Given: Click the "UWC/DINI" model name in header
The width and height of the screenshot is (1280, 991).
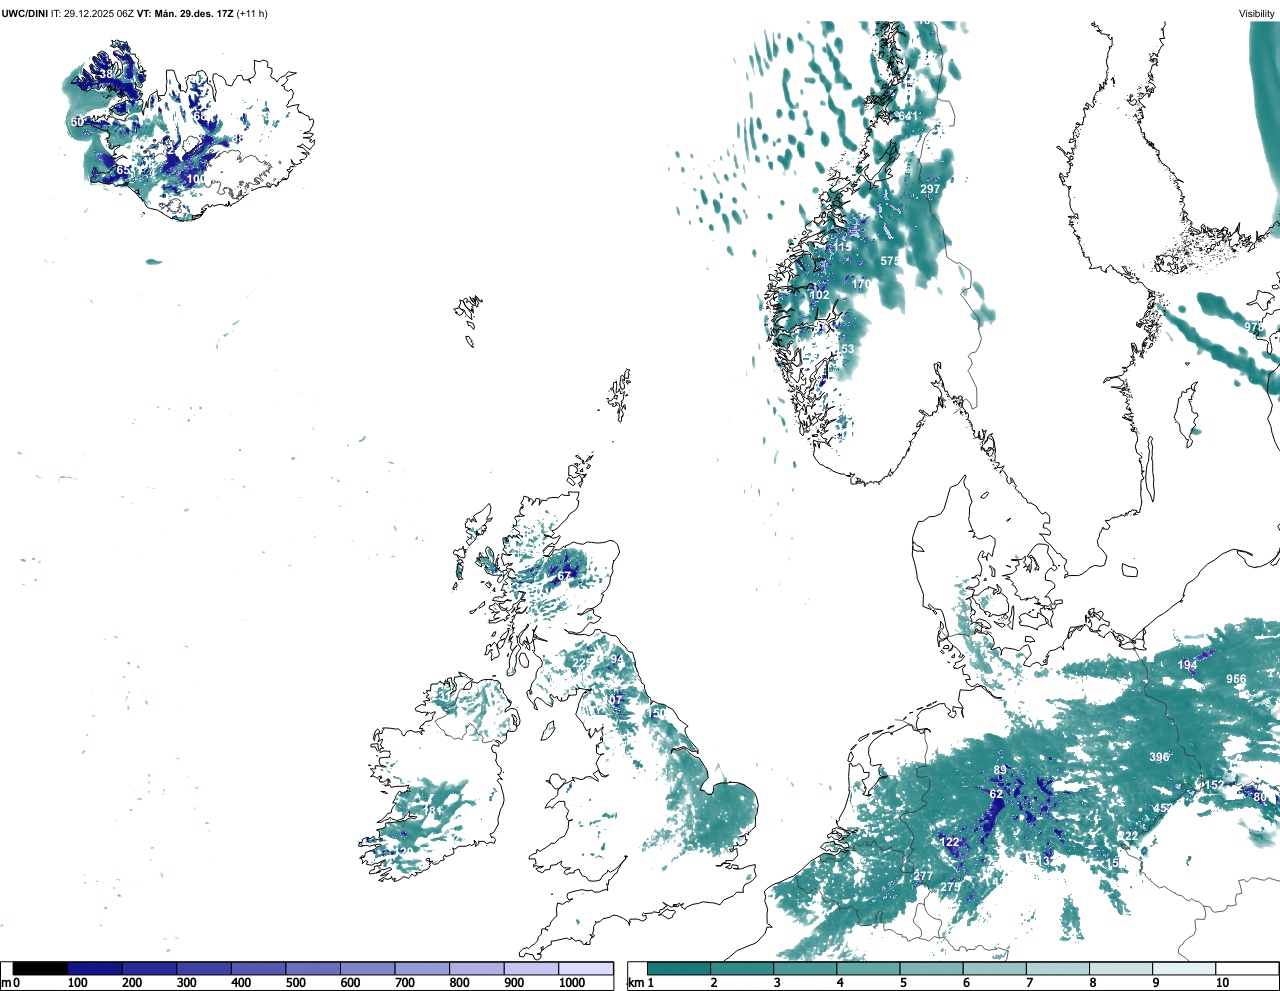Looking at the screenshot, I should point(25,13).
